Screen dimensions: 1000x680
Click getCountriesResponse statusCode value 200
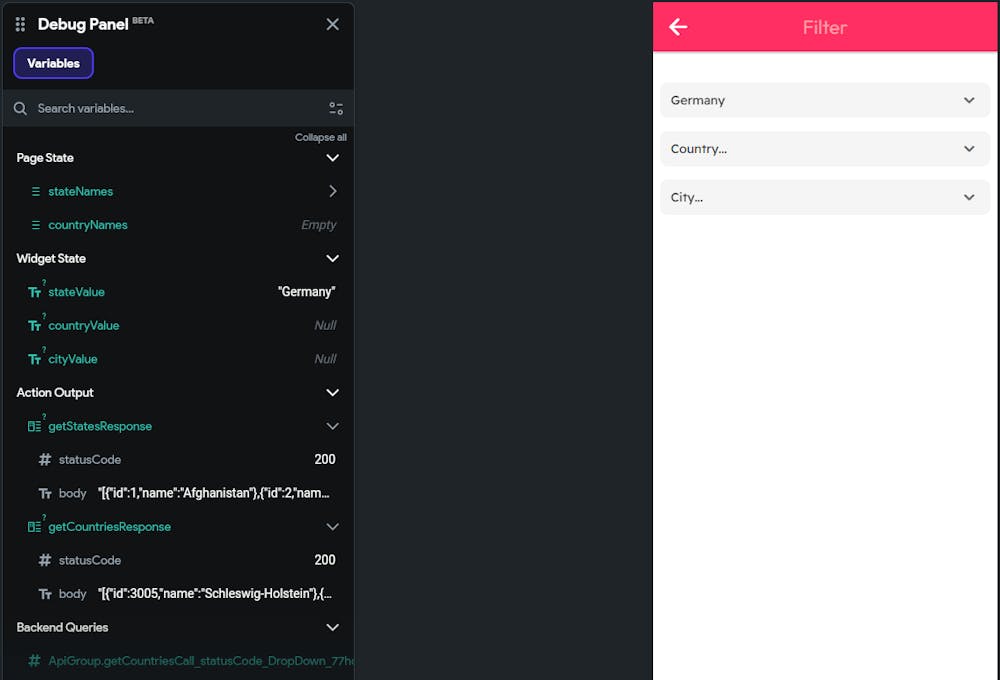click(x=325, y=560)
